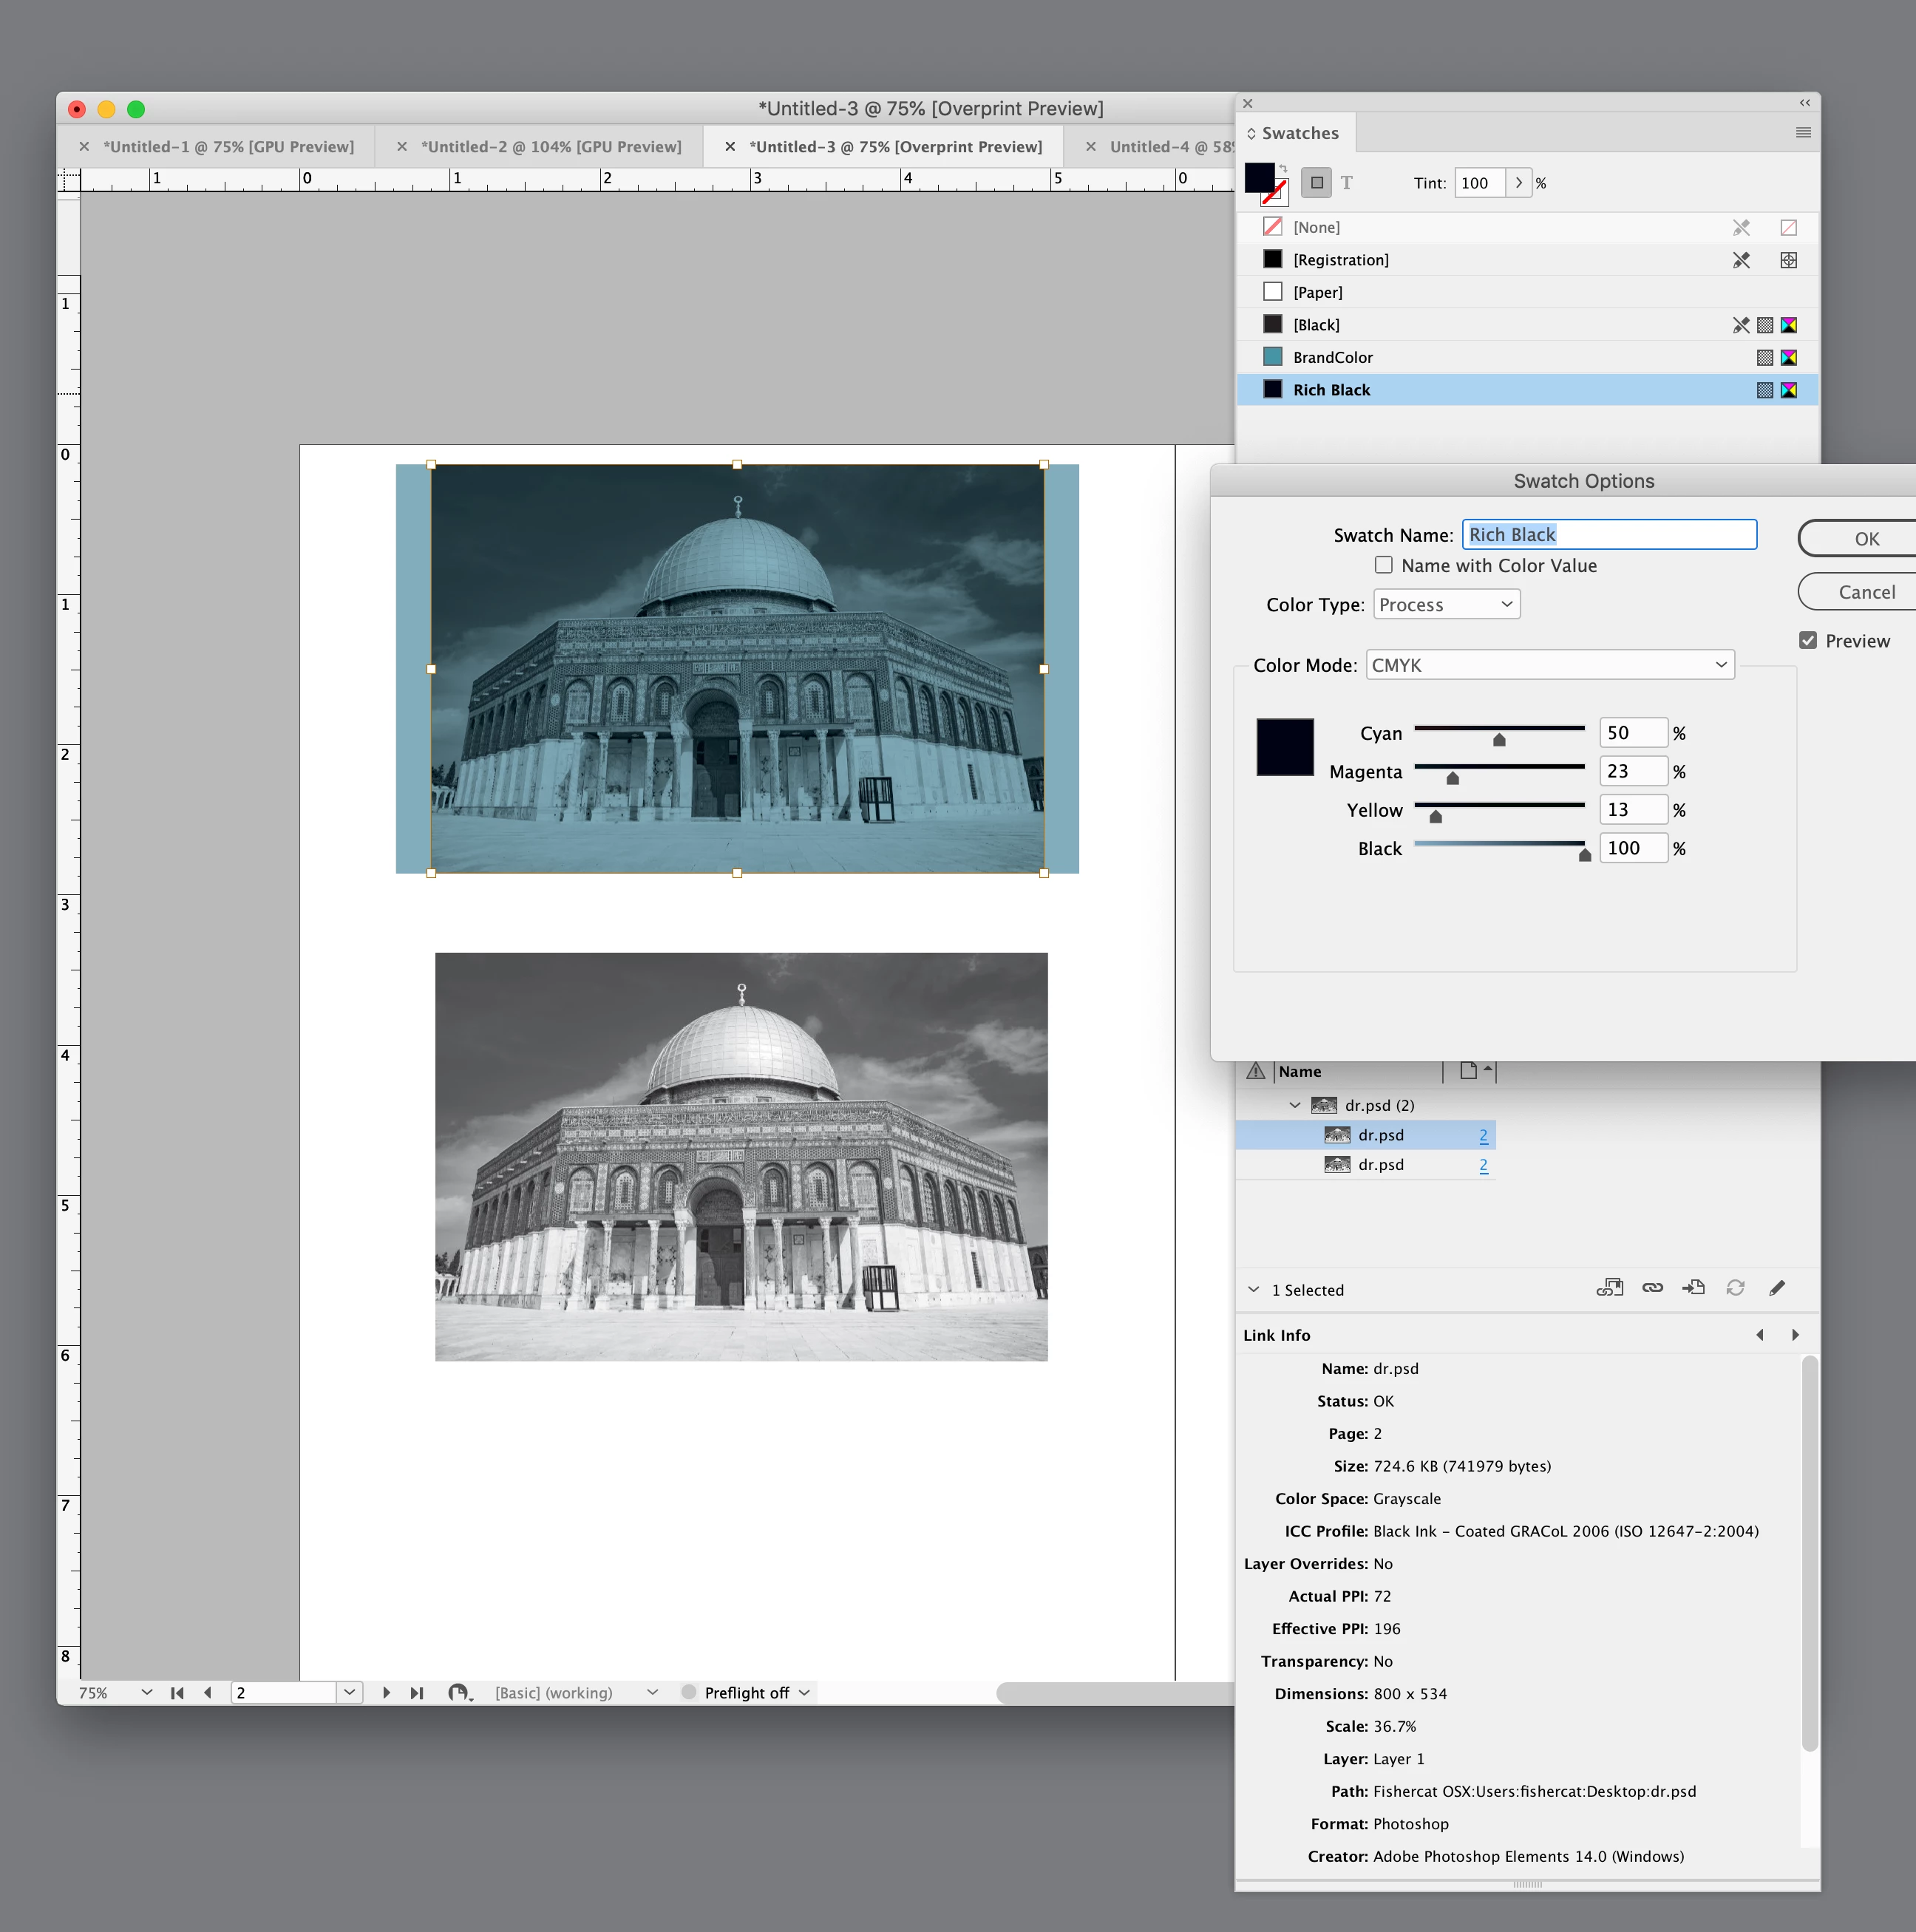1916x1932 pixels.
Task: Click the Update Link refresh icon
Action: (1735, 1288)
